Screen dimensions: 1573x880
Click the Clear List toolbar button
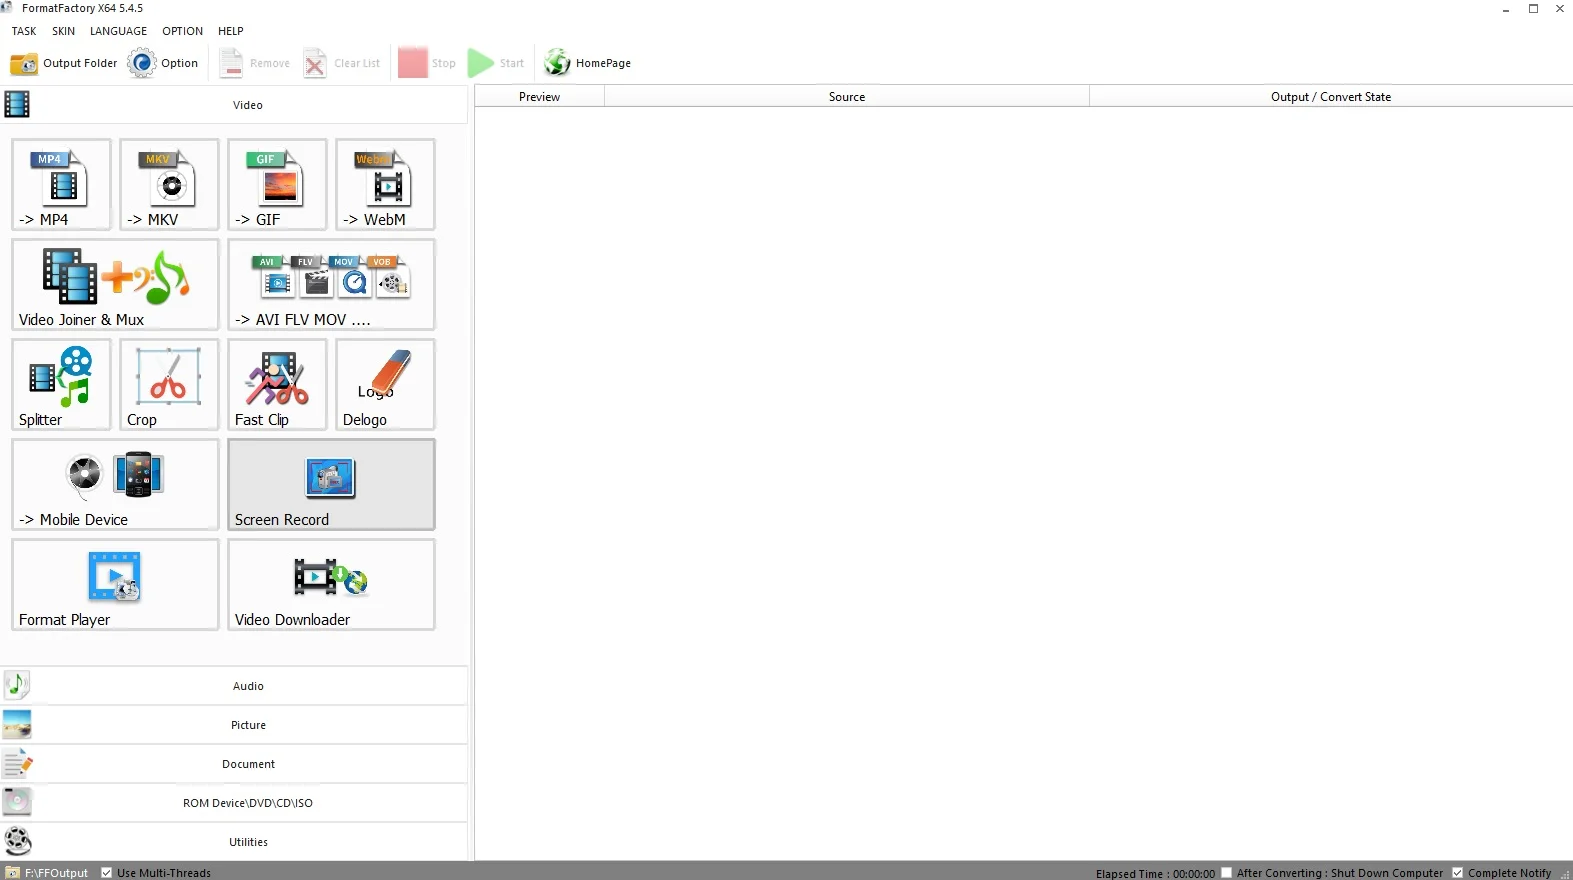343,63
